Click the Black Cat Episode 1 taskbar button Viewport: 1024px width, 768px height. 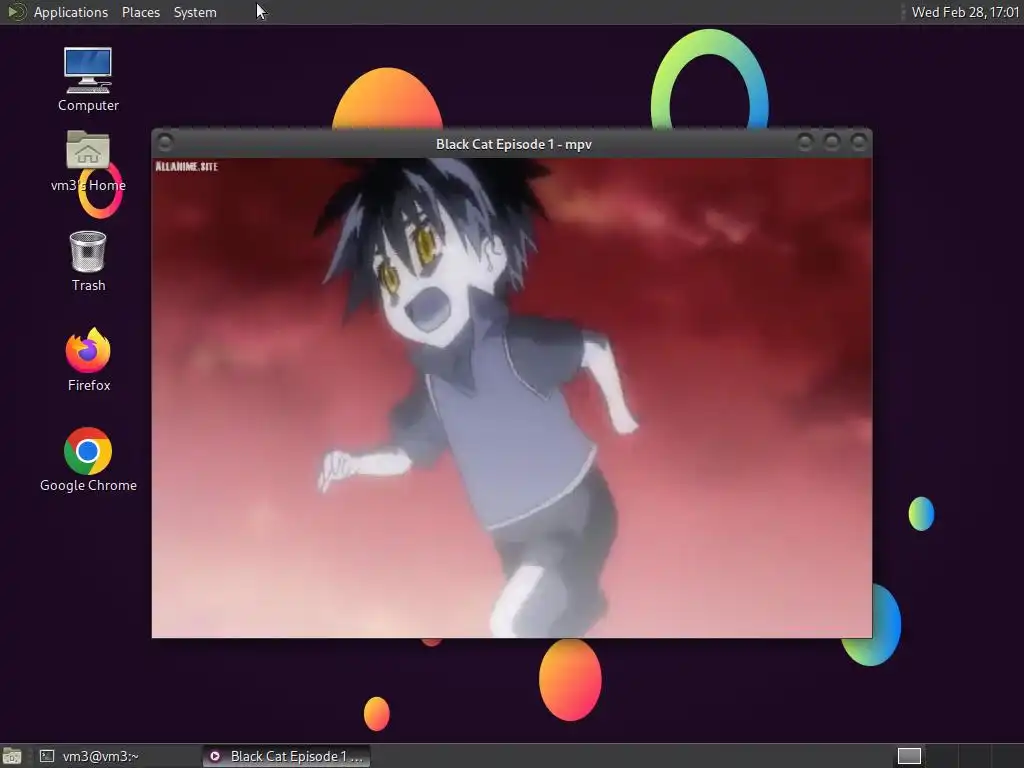(286, 756)
